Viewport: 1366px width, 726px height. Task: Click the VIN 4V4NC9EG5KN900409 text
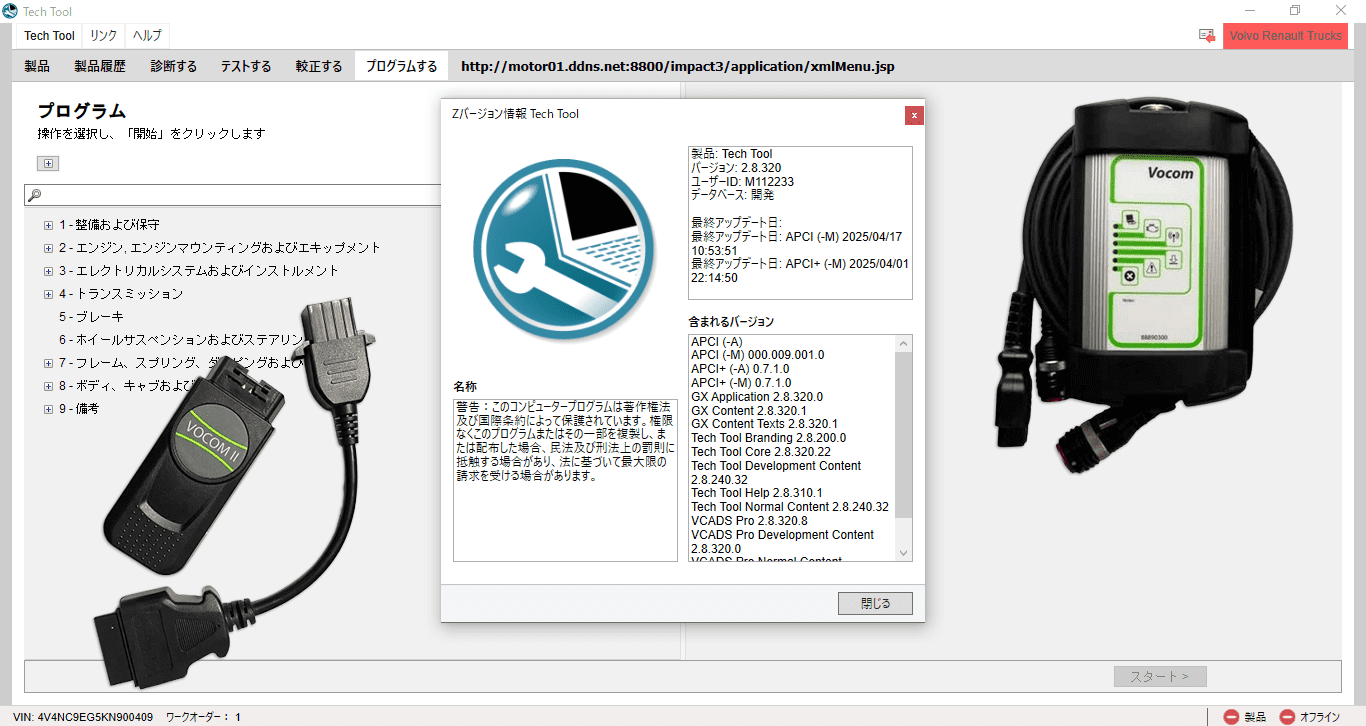click(82, 717)
